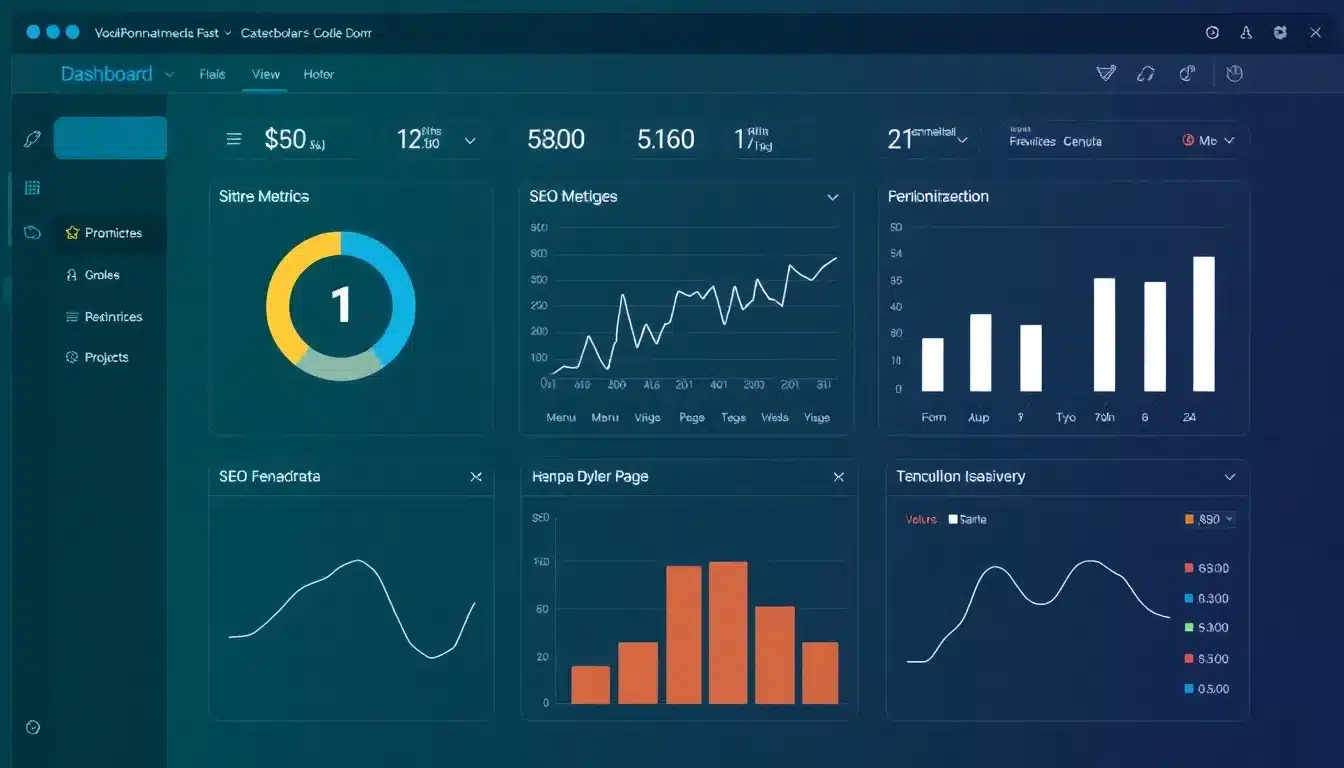This screenshot has height=768, width=1344.
Task: Expand the Tencullon Isaivery panel chevron
Action: tap(1228, 477)
